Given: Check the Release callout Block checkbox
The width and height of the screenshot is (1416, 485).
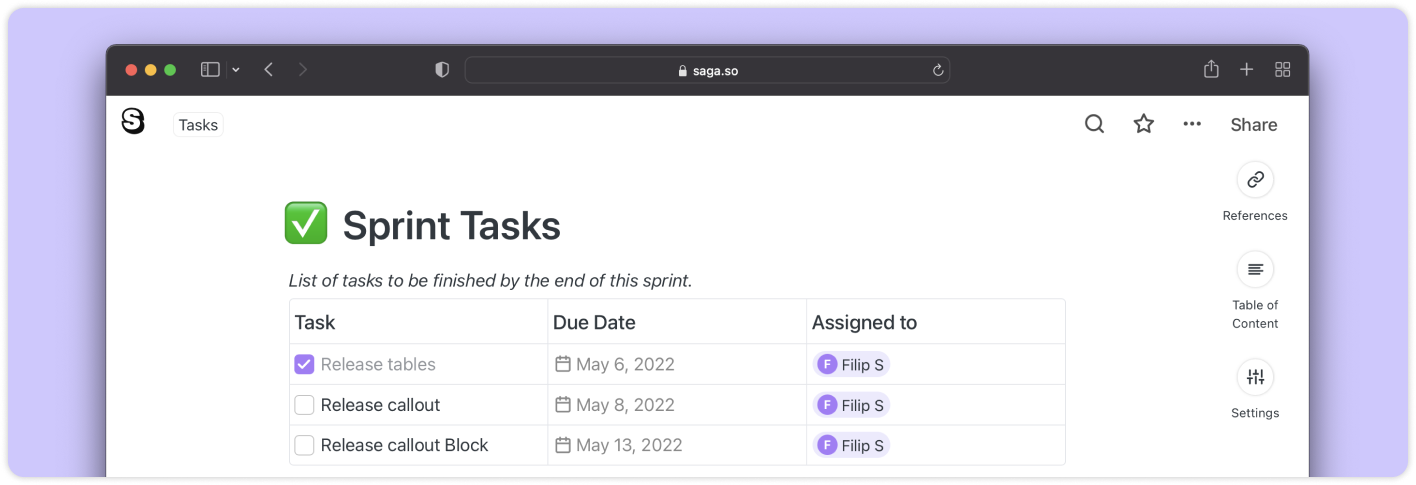Looking at the screenshot, I should click(x=304, y=445).
